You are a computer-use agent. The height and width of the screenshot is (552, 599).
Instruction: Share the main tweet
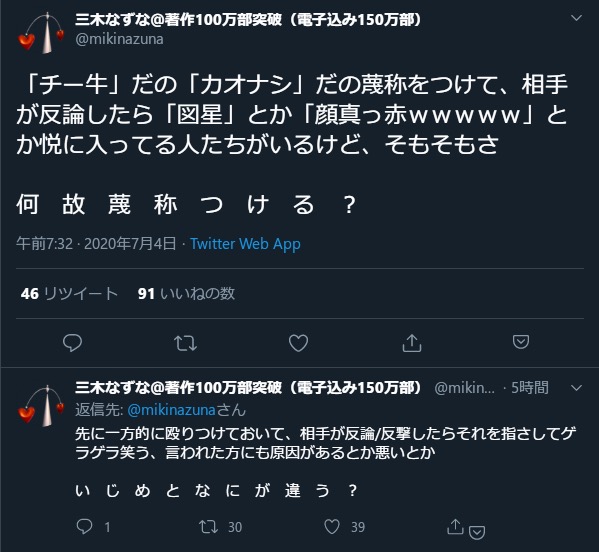[x=412, y=343]
